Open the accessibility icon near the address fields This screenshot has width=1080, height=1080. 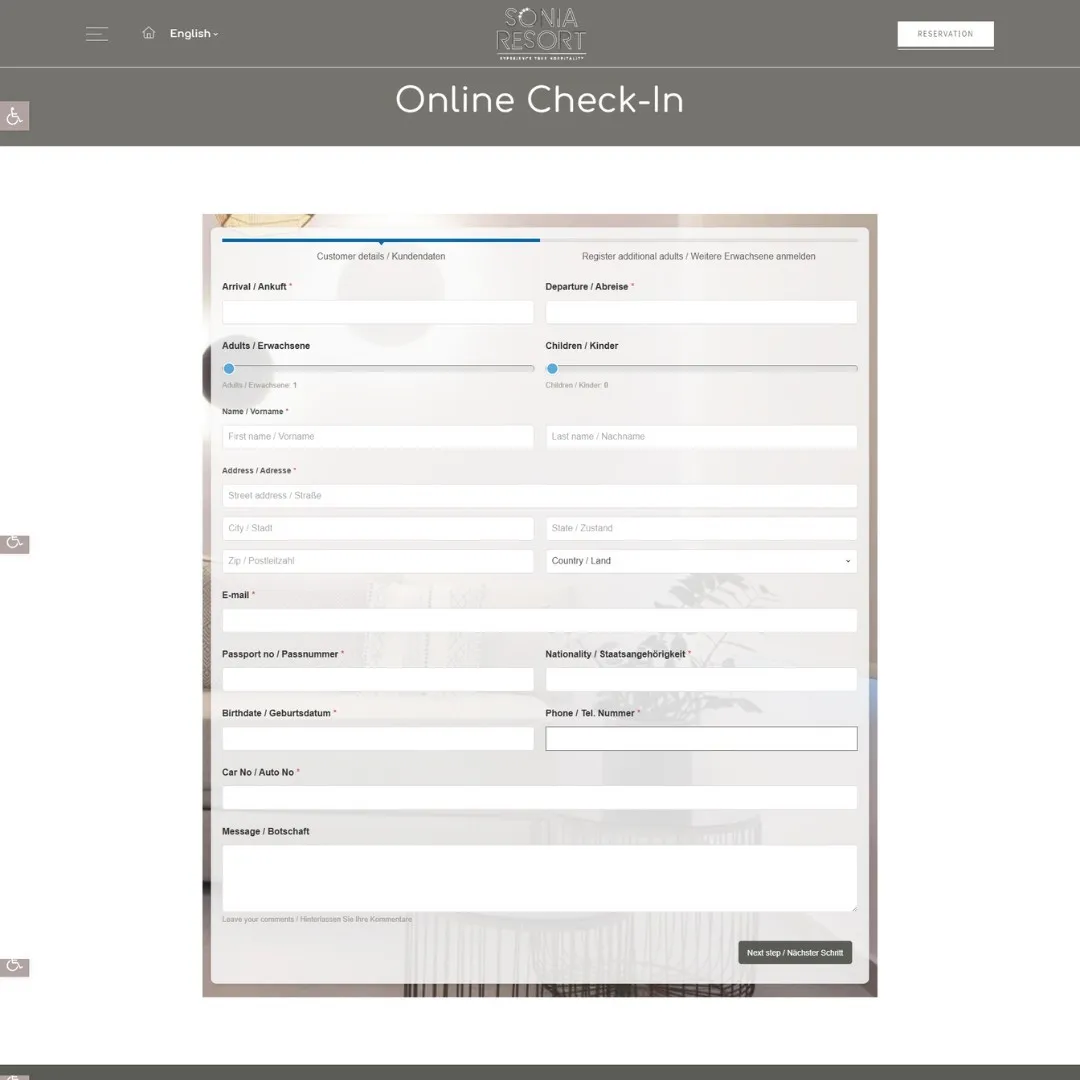[x=14, y=543]
